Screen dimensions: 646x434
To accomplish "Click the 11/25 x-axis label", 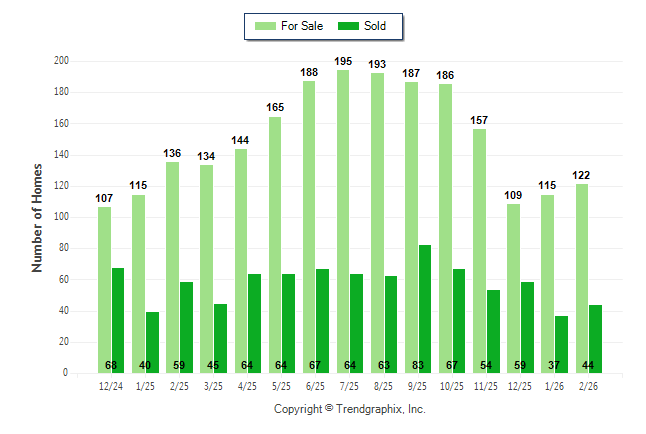I will click(486, 385).
